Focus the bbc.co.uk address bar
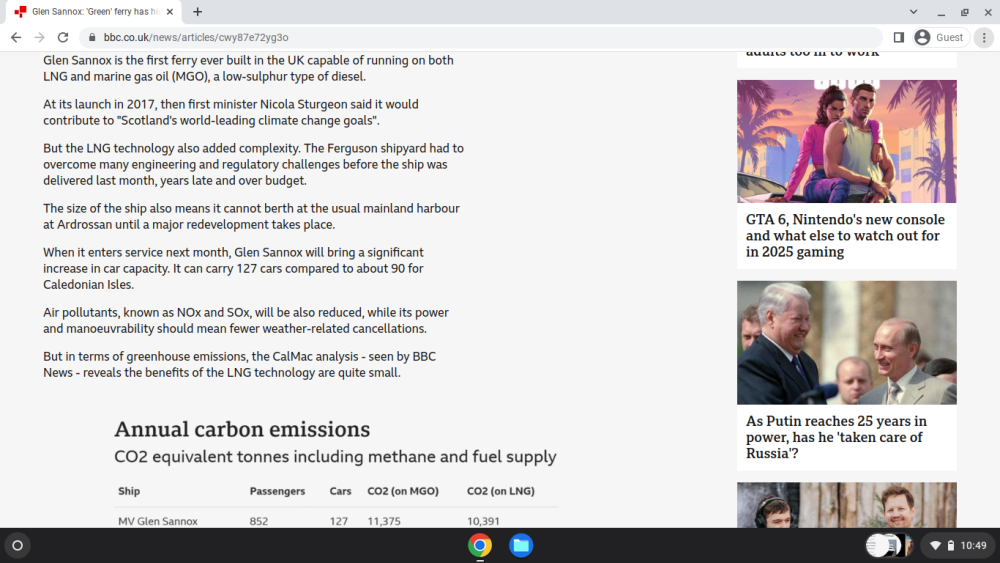The height and width of the screenshot is (563, 1000). coord(482,38)
